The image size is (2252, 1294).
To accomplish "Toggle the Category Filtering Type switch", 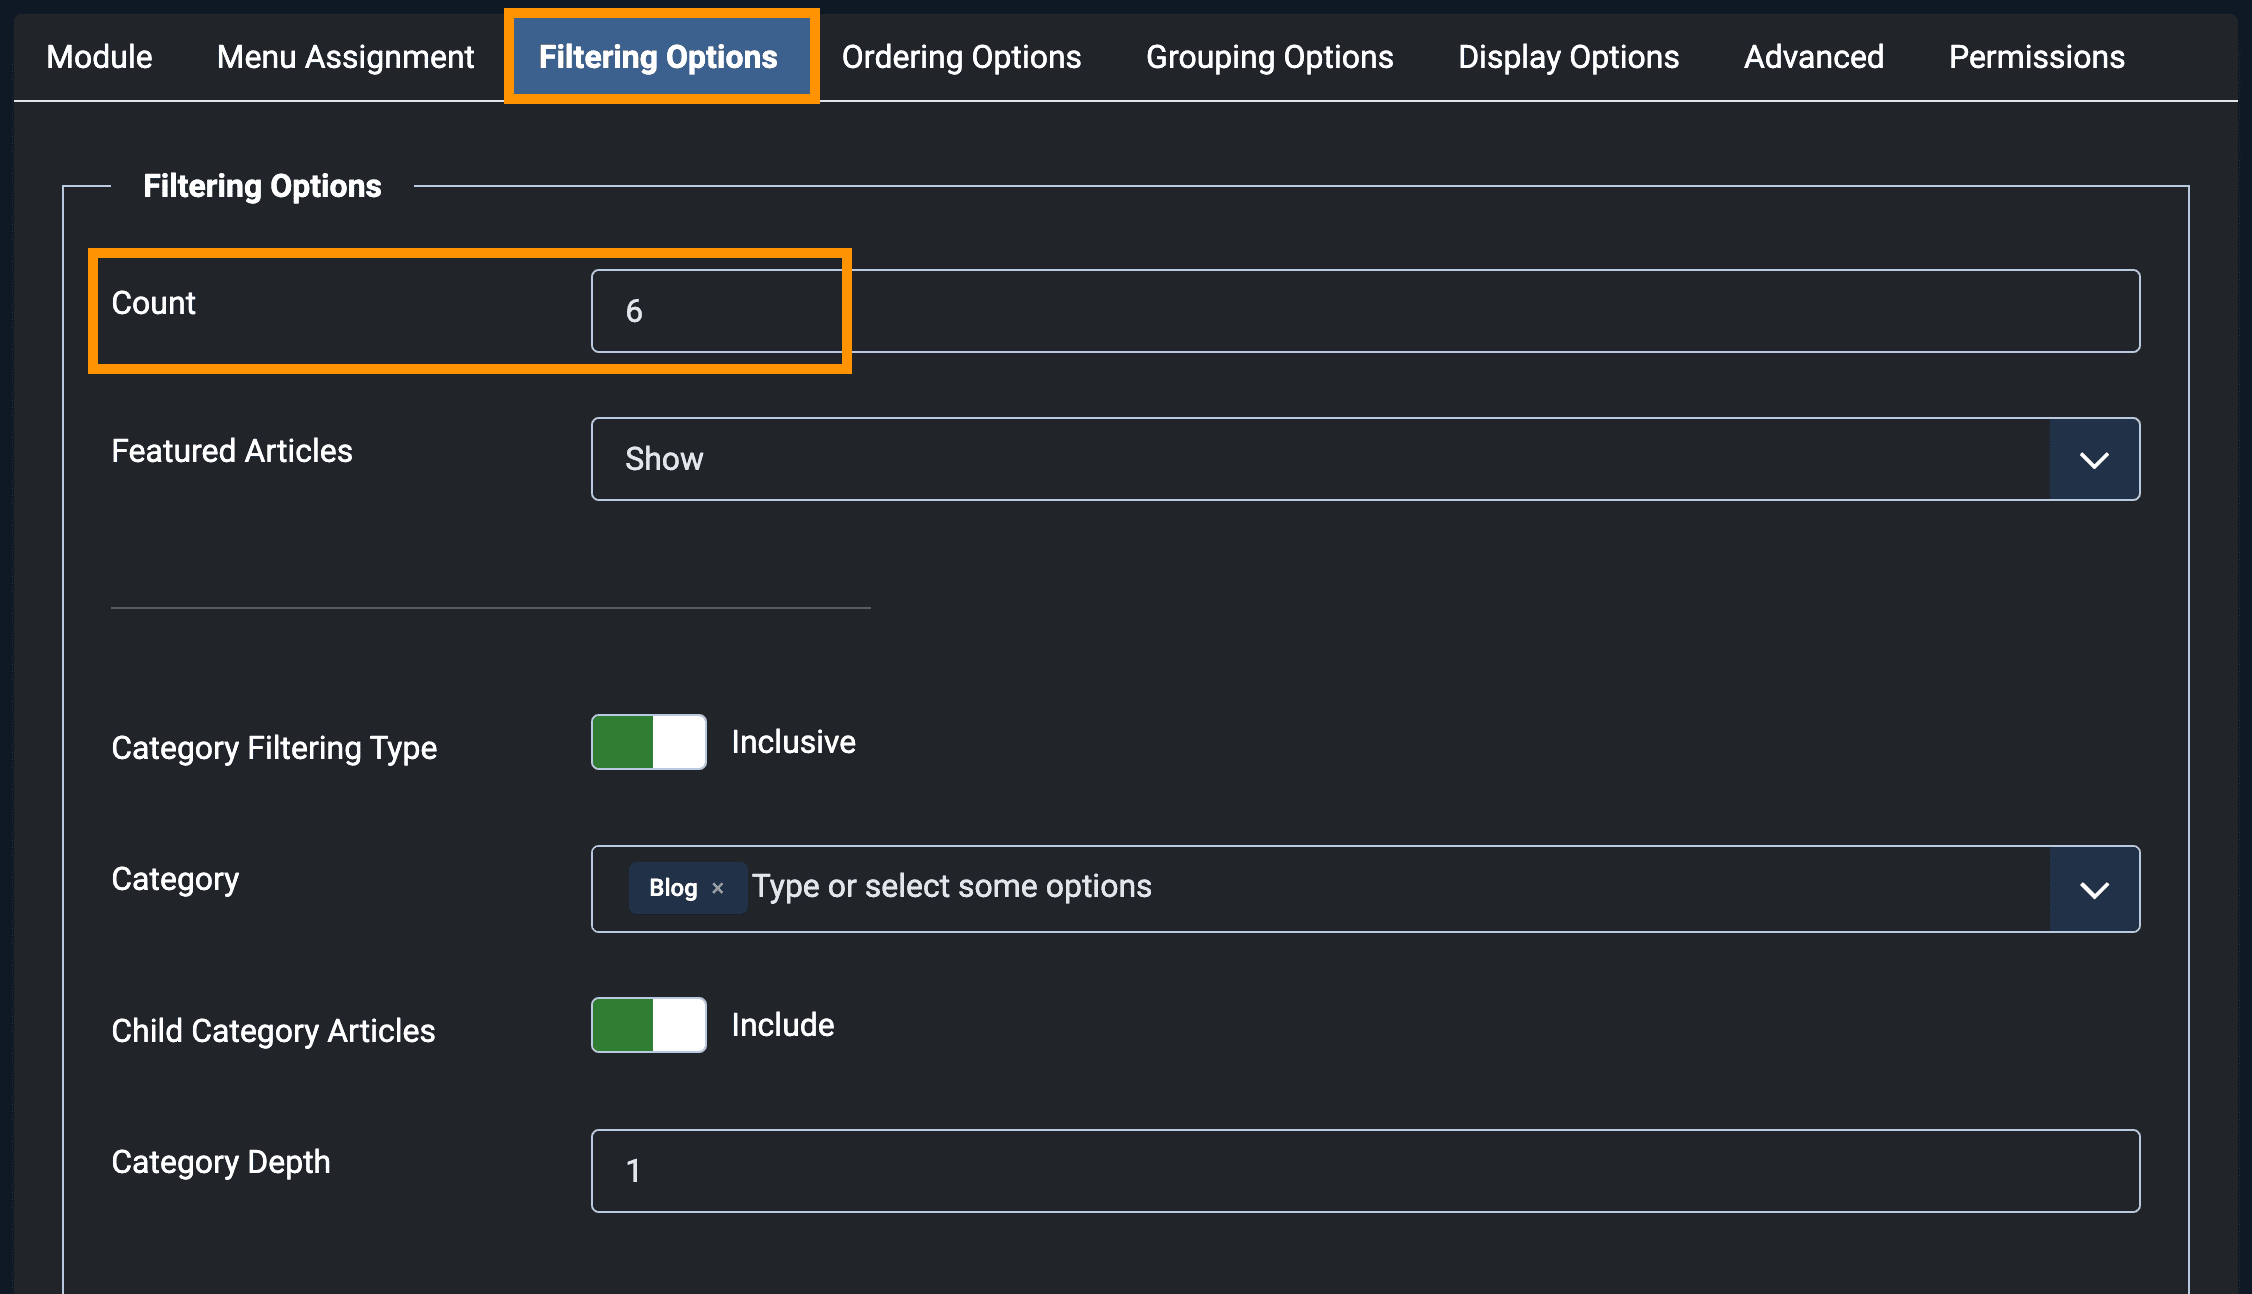I will click(649, 742).
